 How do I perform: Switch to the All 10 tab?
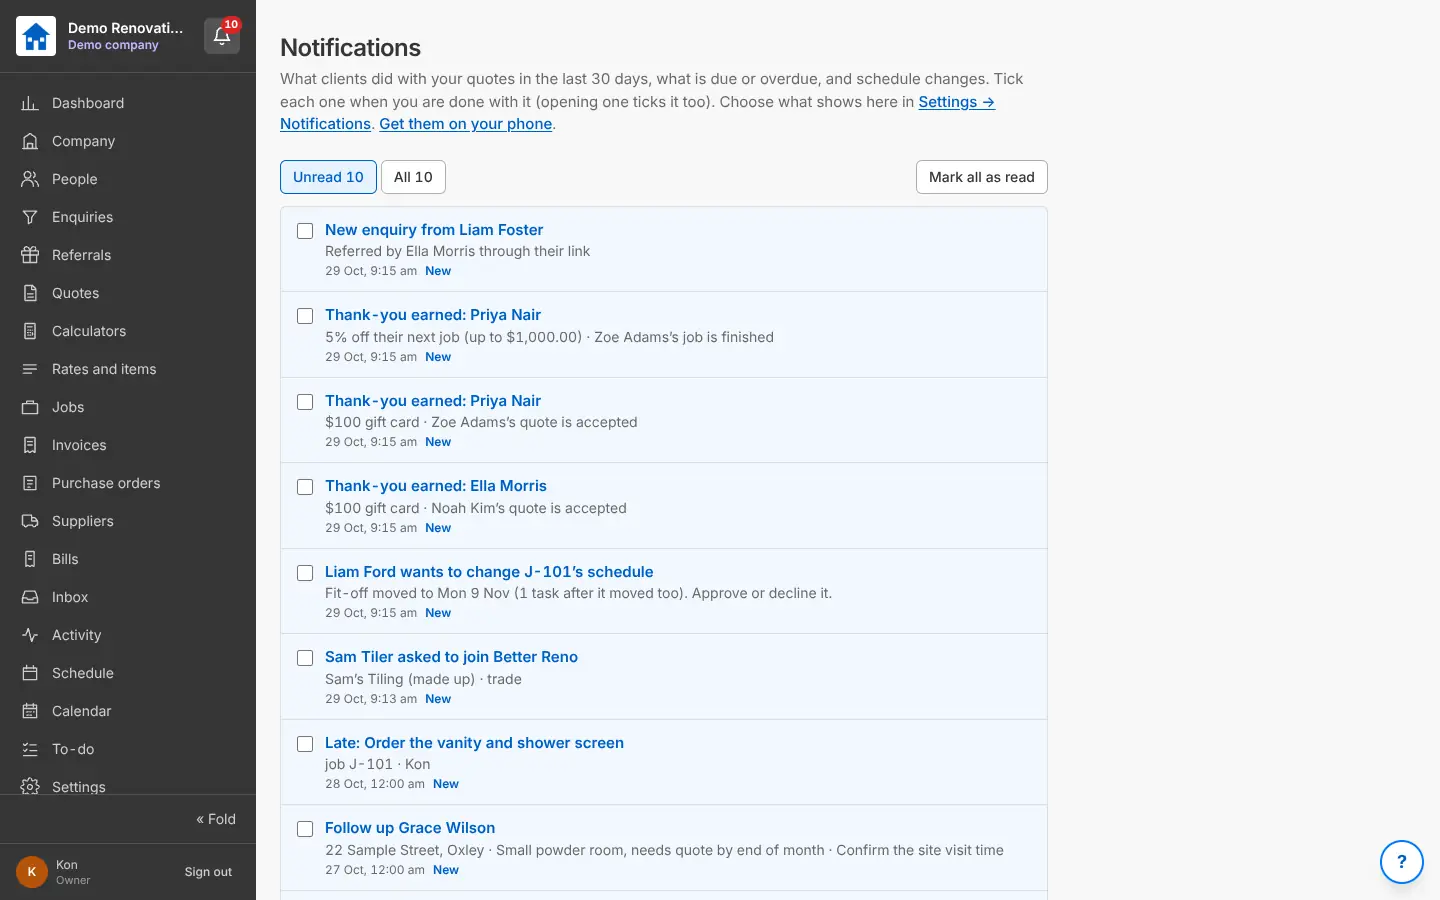click(x=413, y=177)
